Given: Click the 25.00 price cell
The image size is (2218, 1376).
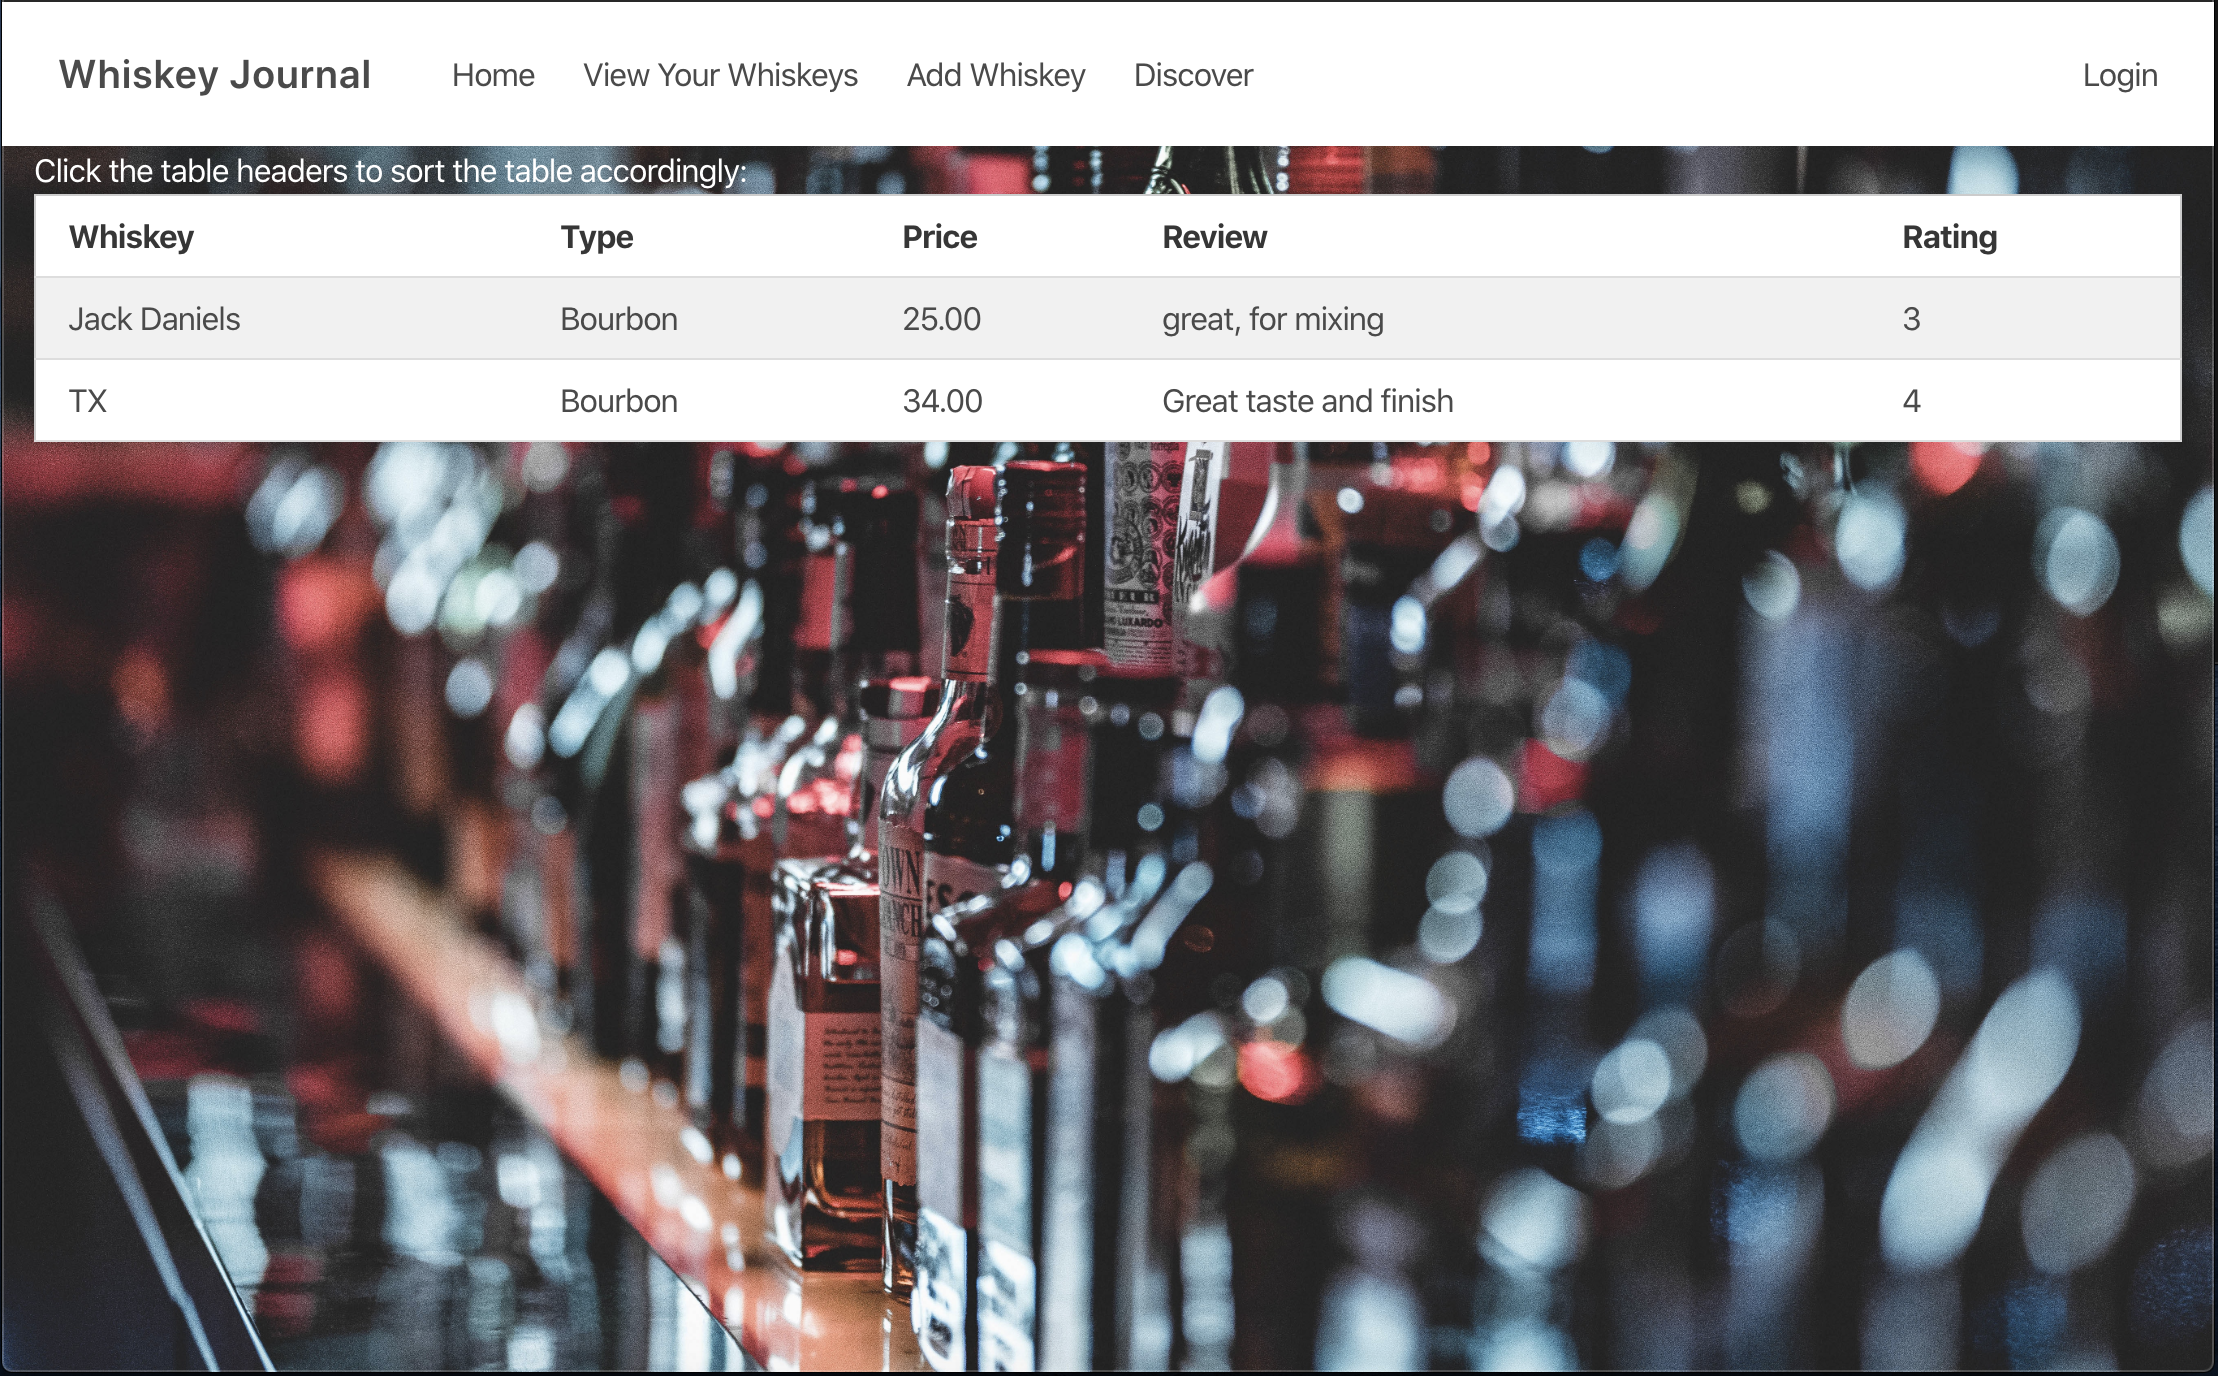Looking at the screenshot, I should (941, 319).
